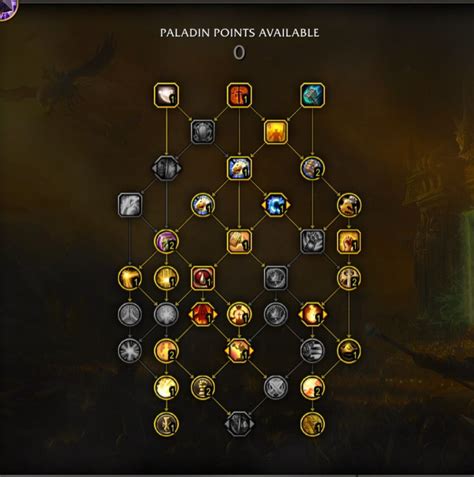This screenshot has width=474, height=477.
Task: Select the teal hammer talent icon
Action: pos(312,95)
